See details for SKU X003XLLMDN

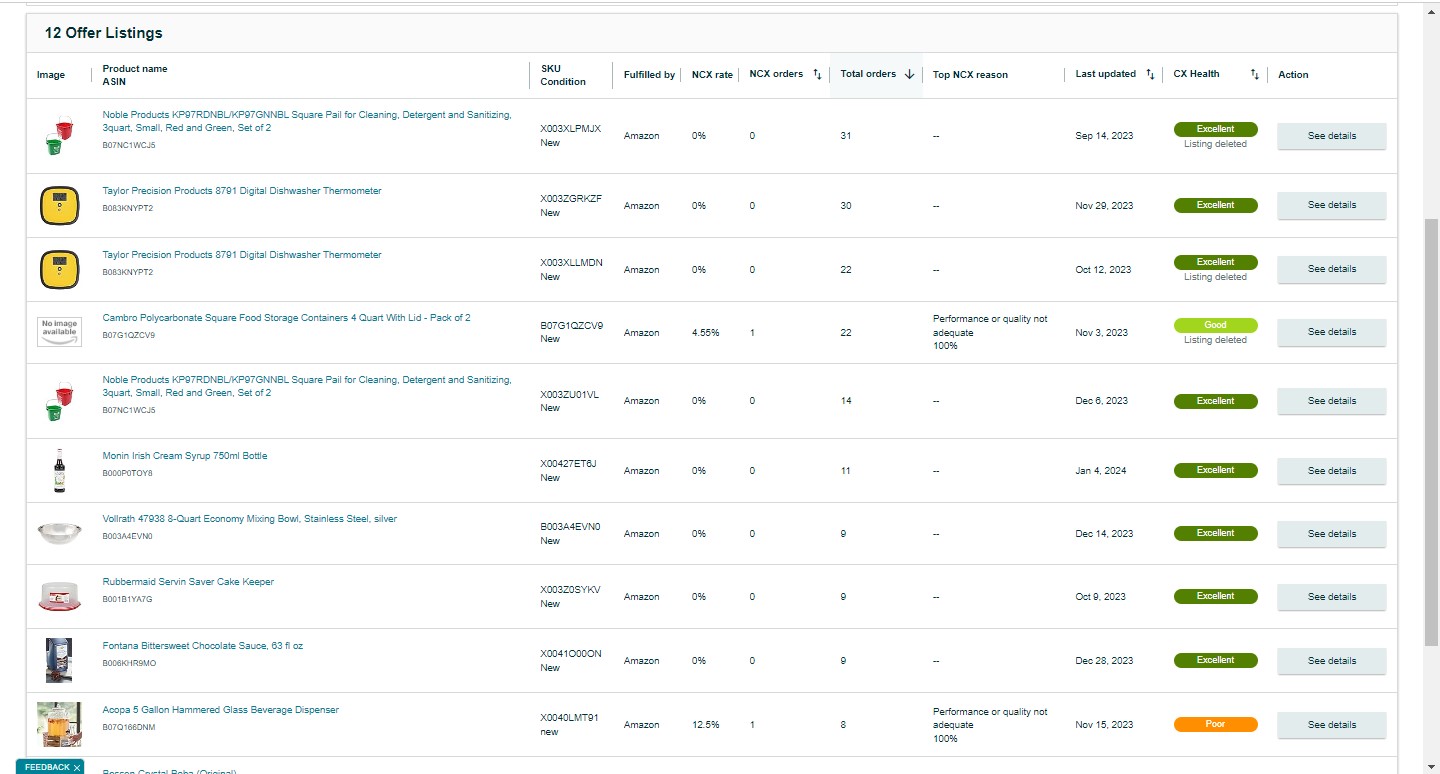click(1331, 269)
